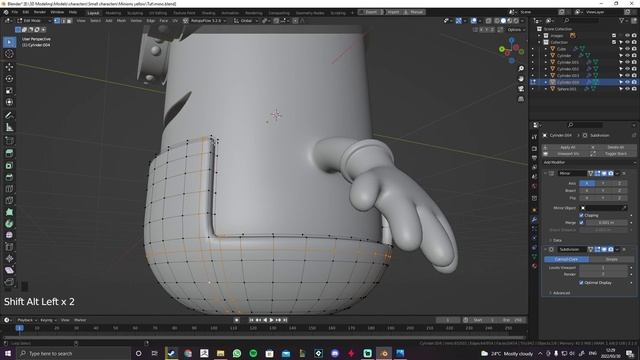Select the Shrink/Fatten tool
This screenshot has height=360, width=640.
(x=9, y=258)
